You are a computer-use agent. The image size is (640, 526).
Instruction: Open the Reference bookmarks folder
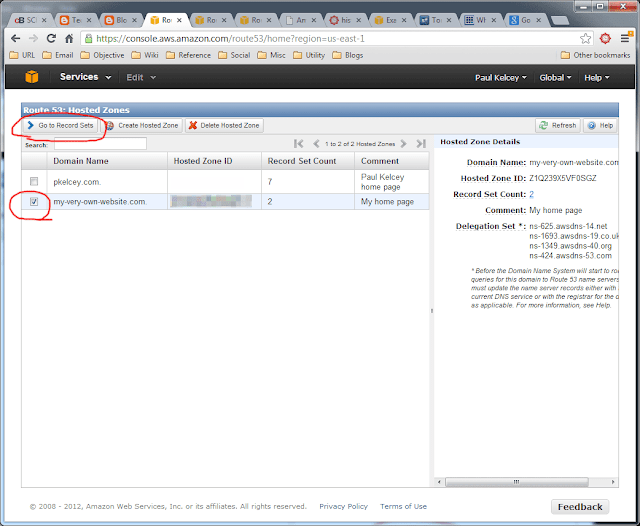click(x=189, y=55)
